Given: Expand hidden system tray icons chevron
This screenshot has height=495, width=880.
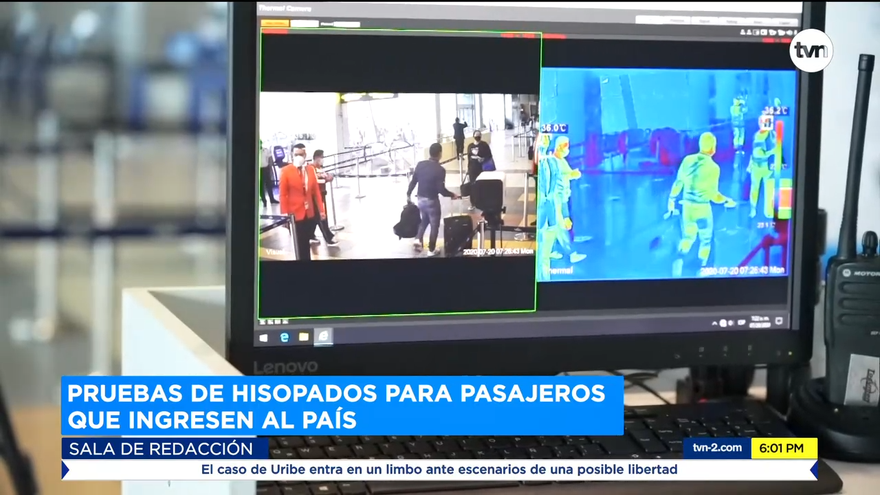Looking at the screenshot, I should click(x=714, y=323).
